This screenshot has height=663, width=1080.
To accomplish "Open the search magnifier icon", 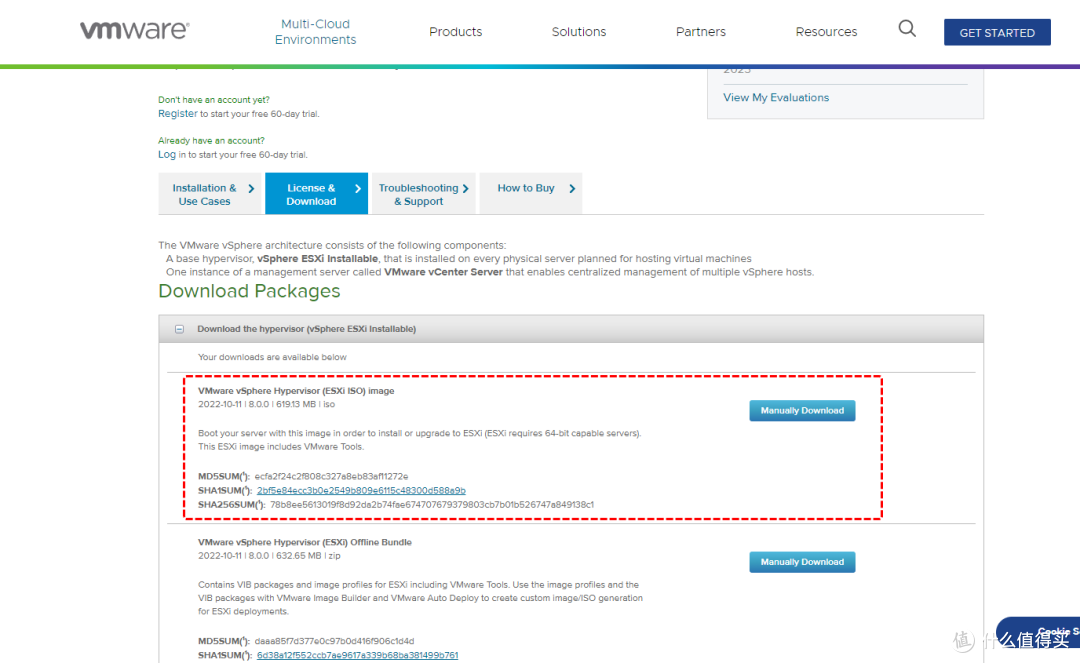I will click(907, 29).
